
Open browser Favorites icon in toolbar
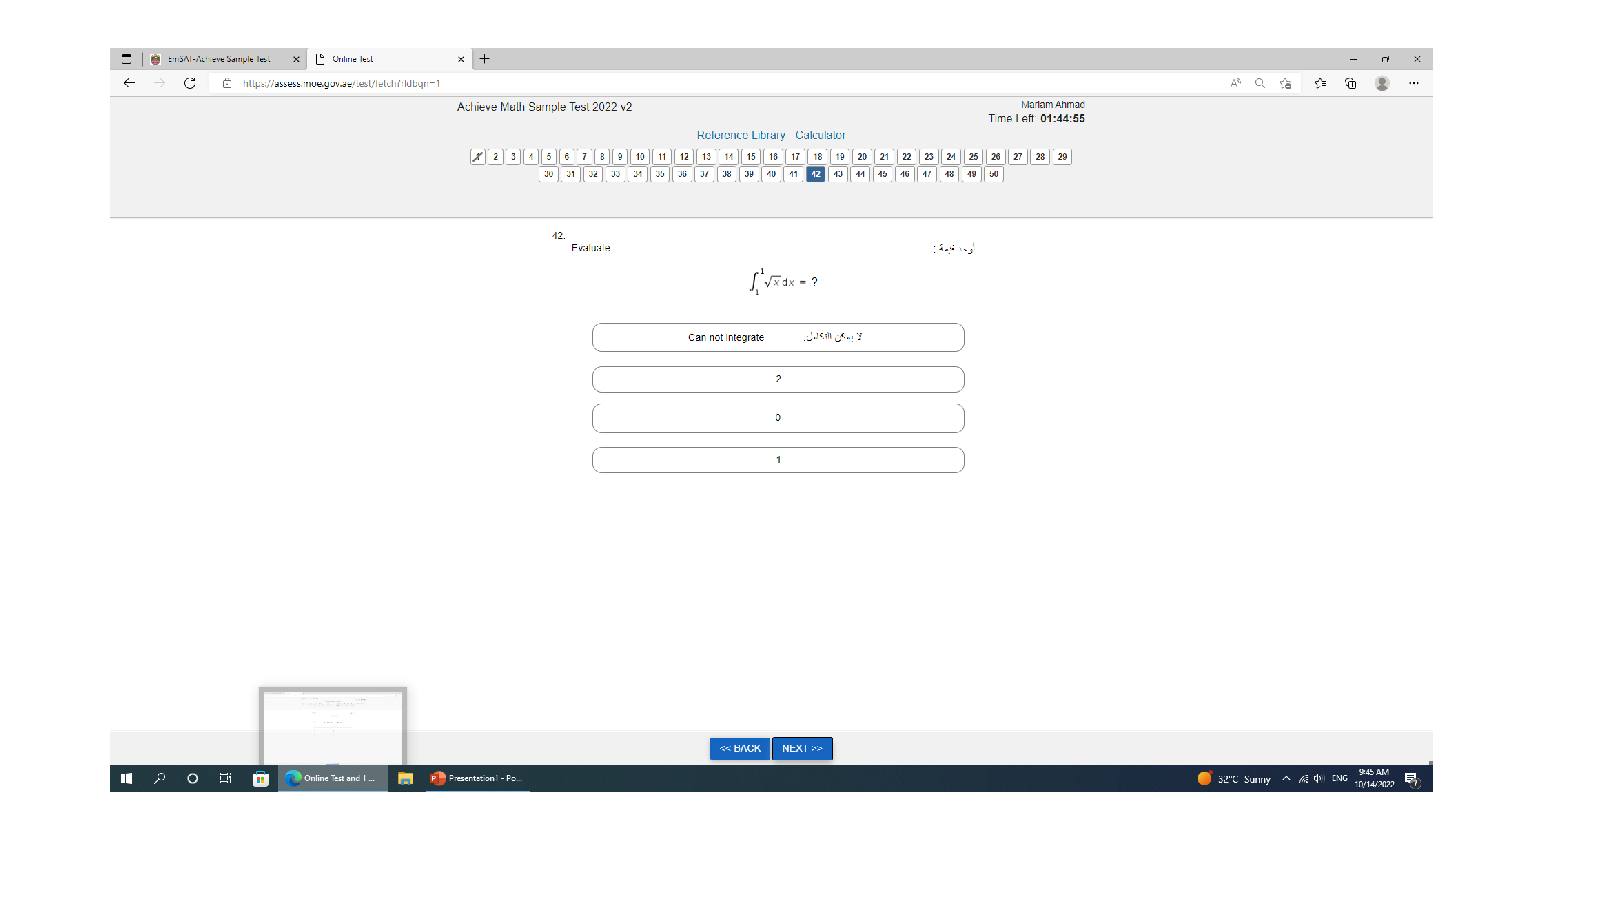[x=1320, y=83]
